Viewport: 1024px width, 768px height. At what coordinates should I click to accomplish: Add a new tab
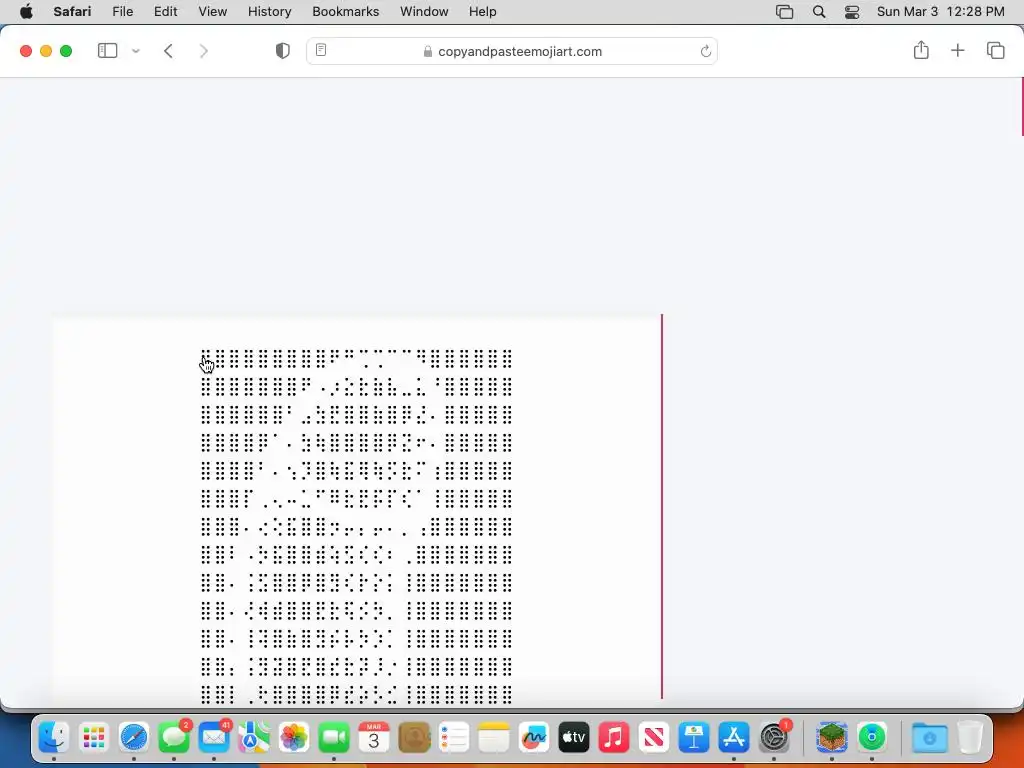(957, 50)
